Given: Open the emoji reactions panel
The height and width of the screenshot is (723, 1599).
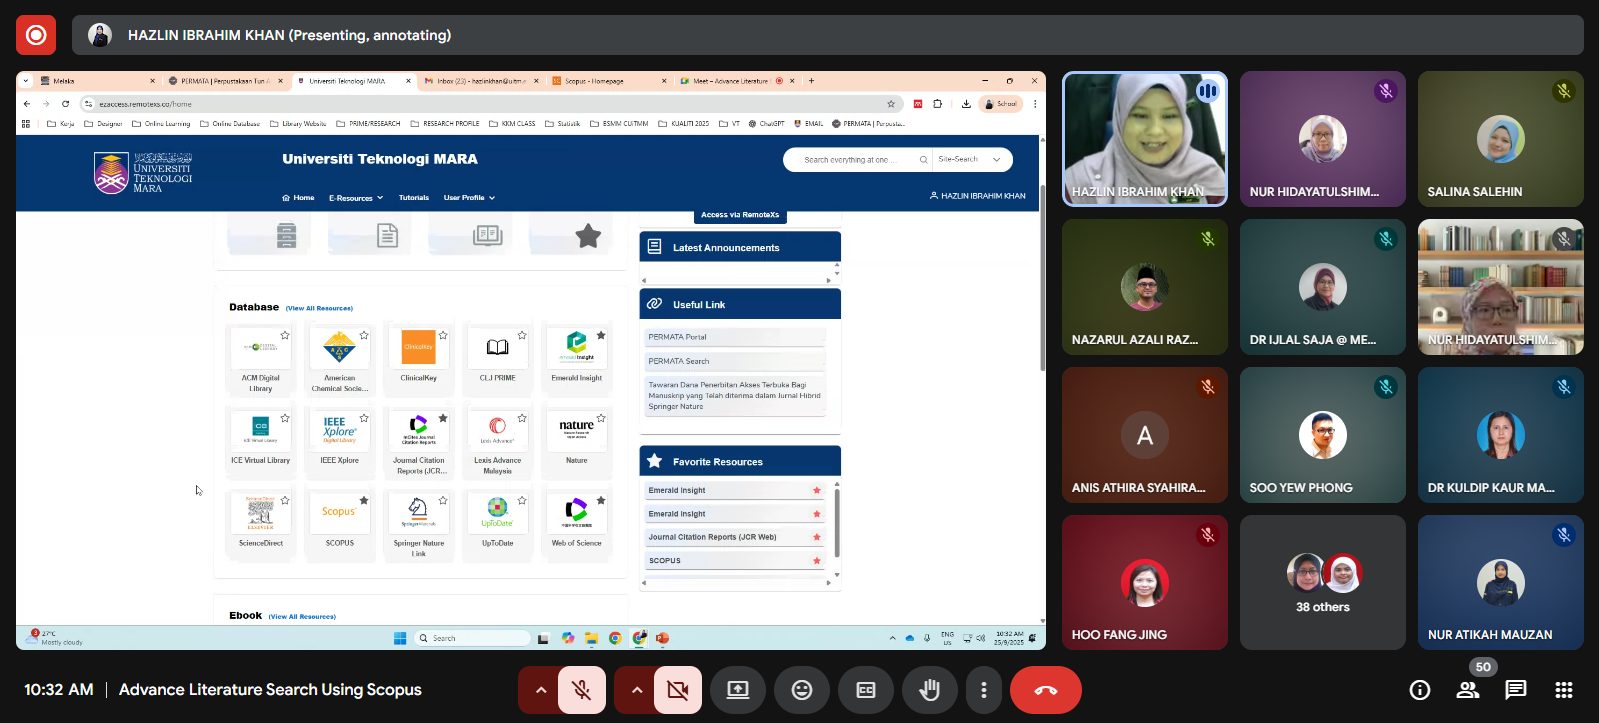Looking at the screenshot, I should pyautogui.click(x=802, y=690).
